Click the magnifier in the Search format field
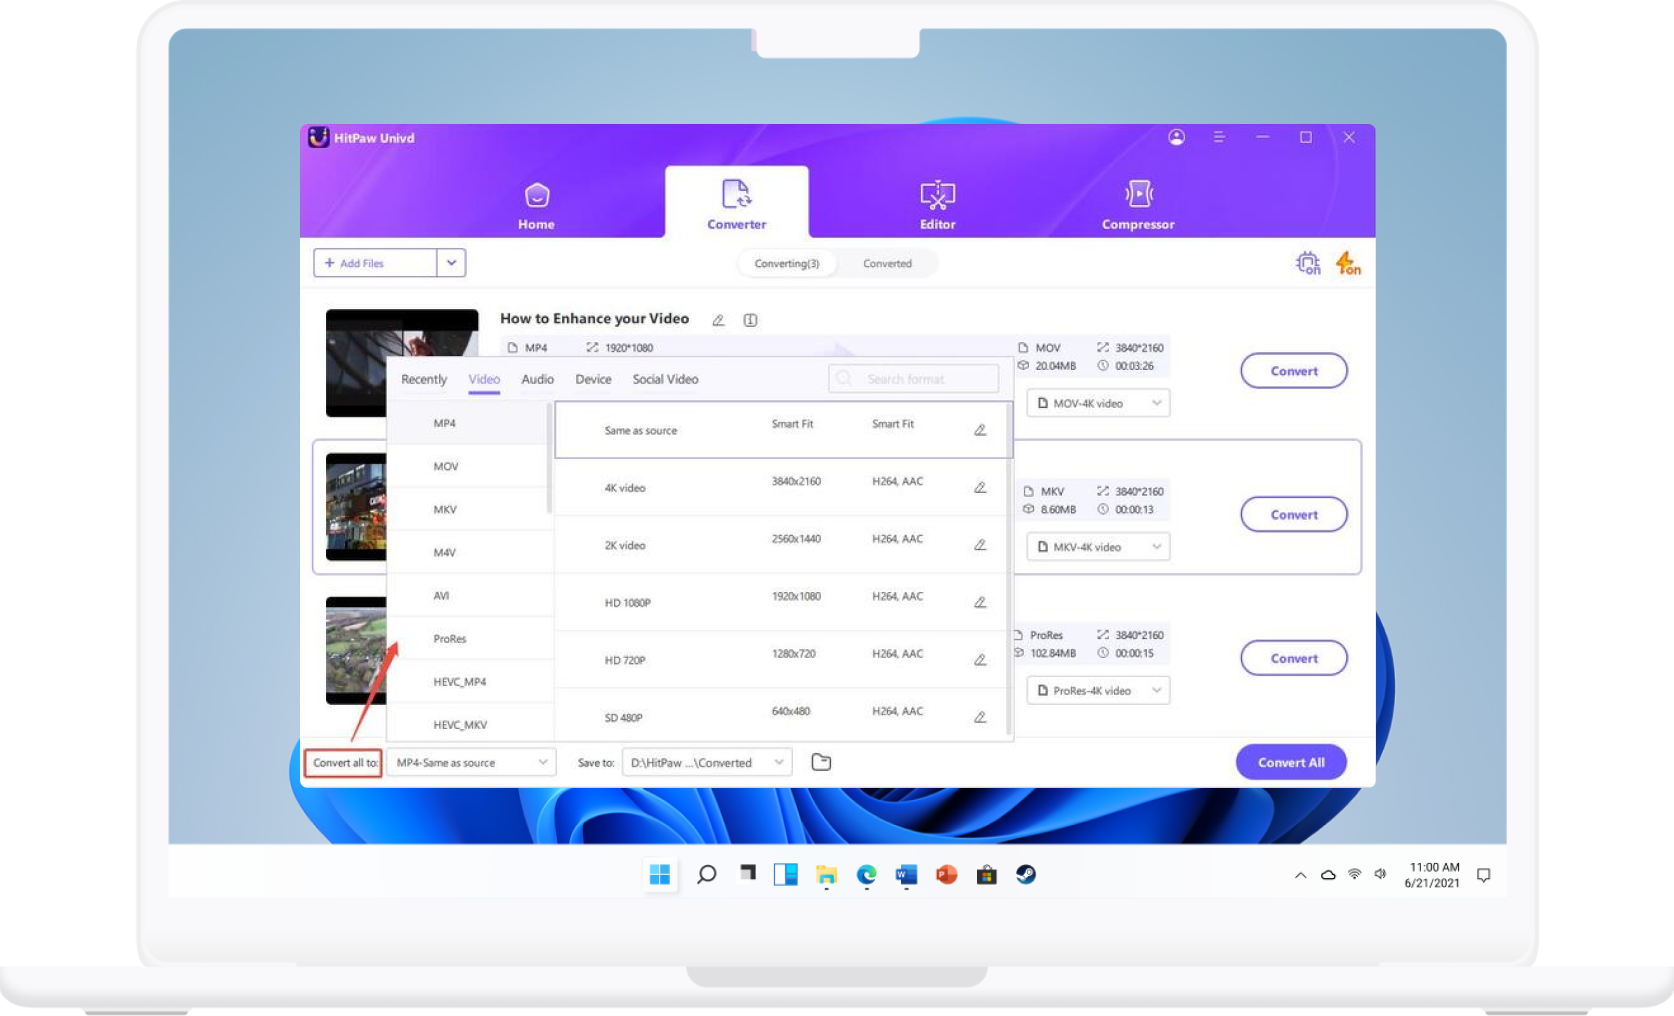1674x1016 pixels. [843, 378]
